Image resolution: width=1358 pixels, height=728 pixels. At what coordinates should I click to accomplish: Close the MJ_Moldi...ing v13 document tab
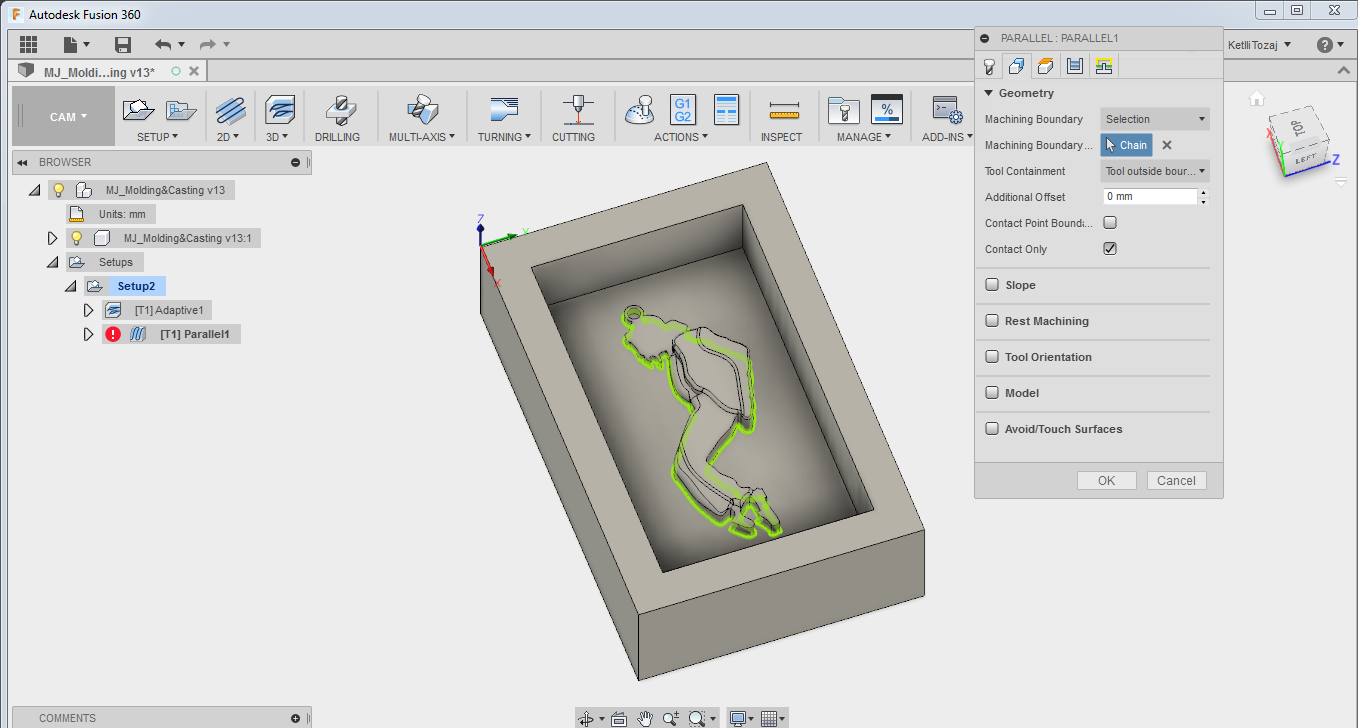194,71
